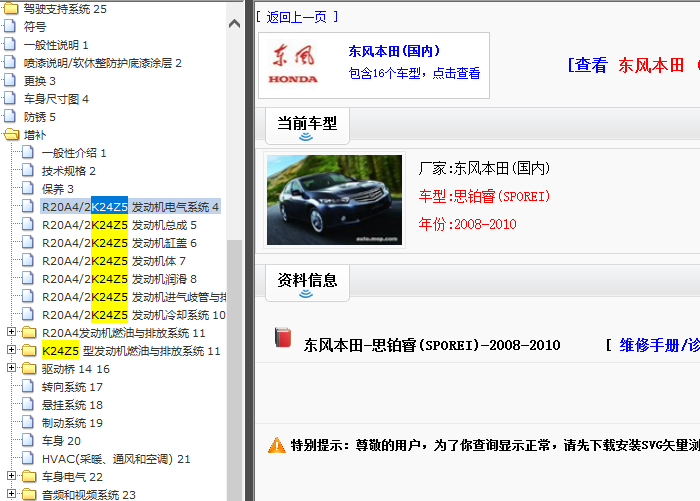Screen dimensions: 700x501
Task: Click folder icon of 驱动桥 14 16
Action: pos(29,368)
